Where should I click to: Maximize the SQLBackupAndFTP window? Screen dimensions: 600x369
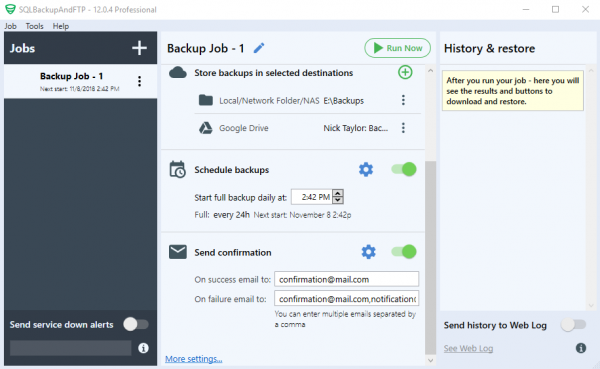point(556,9)
